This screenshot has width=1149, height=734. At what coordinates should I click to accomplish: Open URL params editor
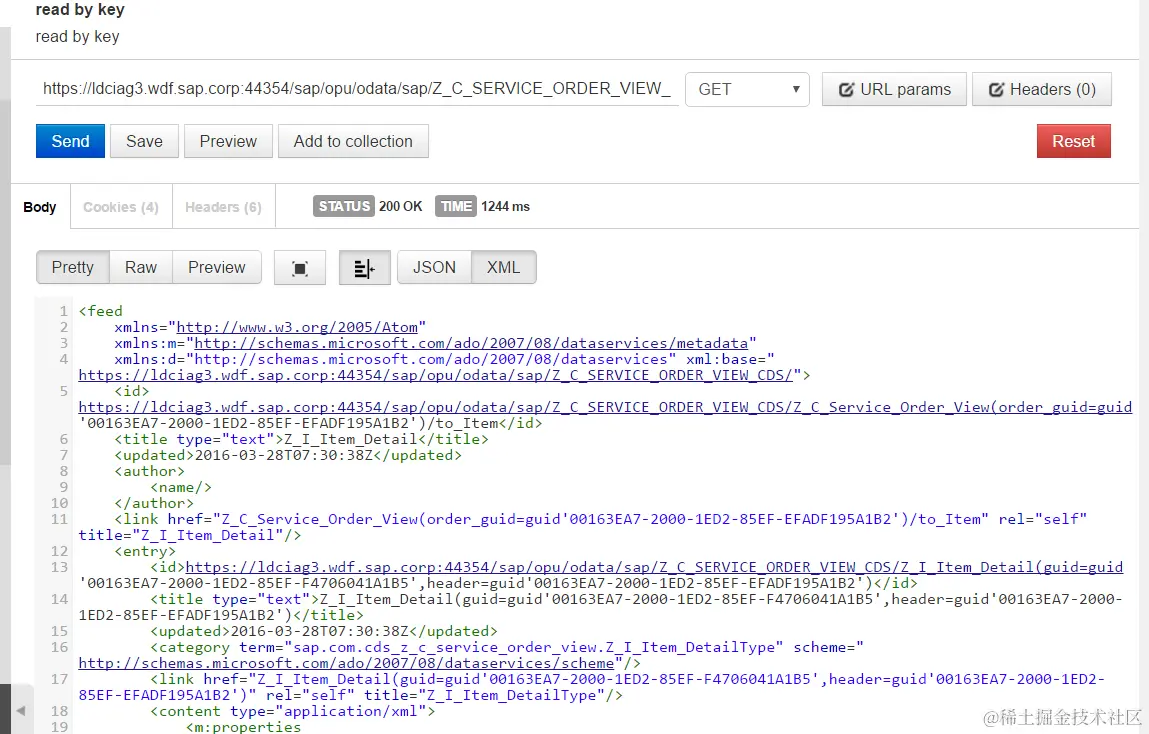click(x=894, y=89)
